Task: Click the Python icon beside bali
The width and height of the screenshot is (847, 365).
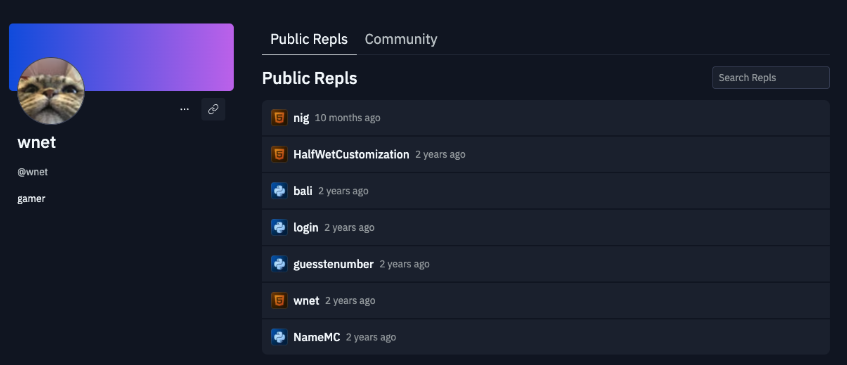Action: point(279,191)
